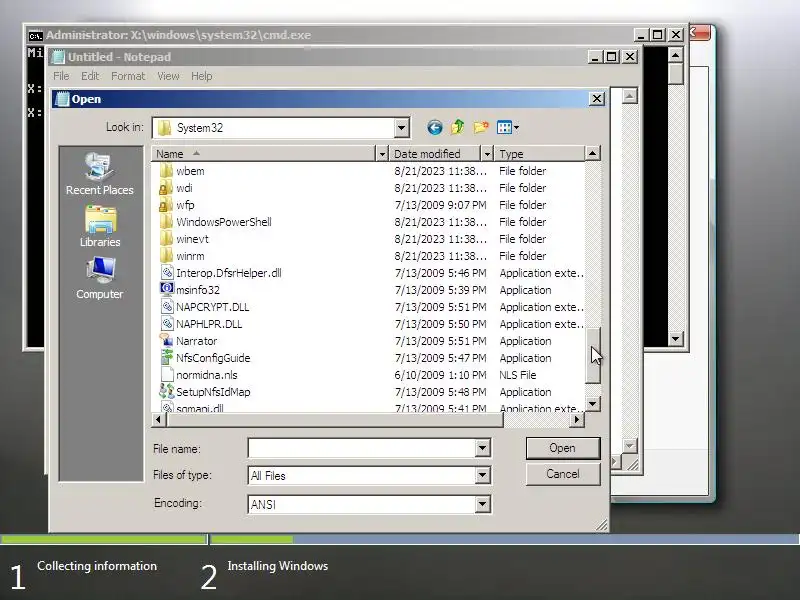Image resolution: width=800 pixels, height=600 pixels.
Task: Click the file list scroll up arrow
Action: pyautogui.click(x=592, y=154)
